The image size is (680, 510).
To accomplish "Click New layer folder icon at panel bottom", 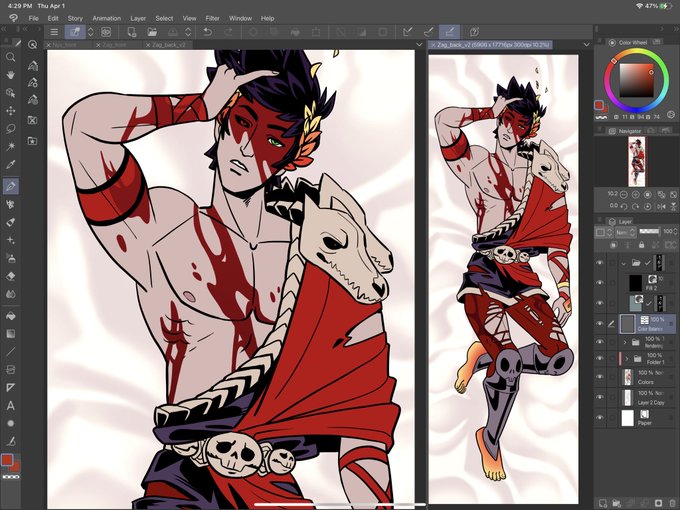I will [x=616, y=503].
